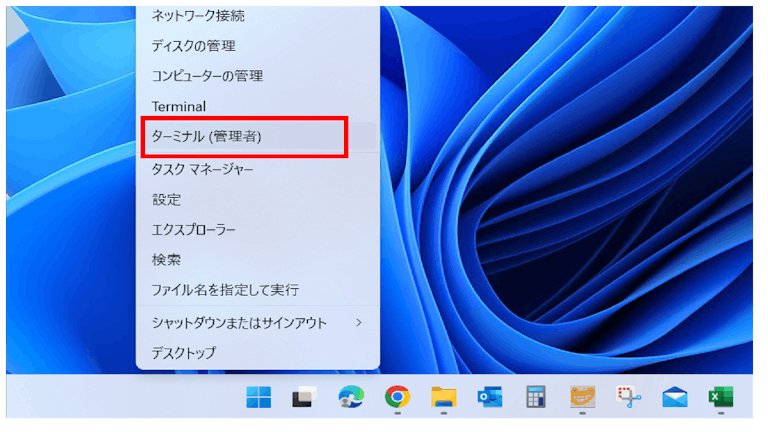The height and width of the screenshot is (432, 768).
Task: Launch the Snipping Tool from taskbar
Action: coord(629,397)
